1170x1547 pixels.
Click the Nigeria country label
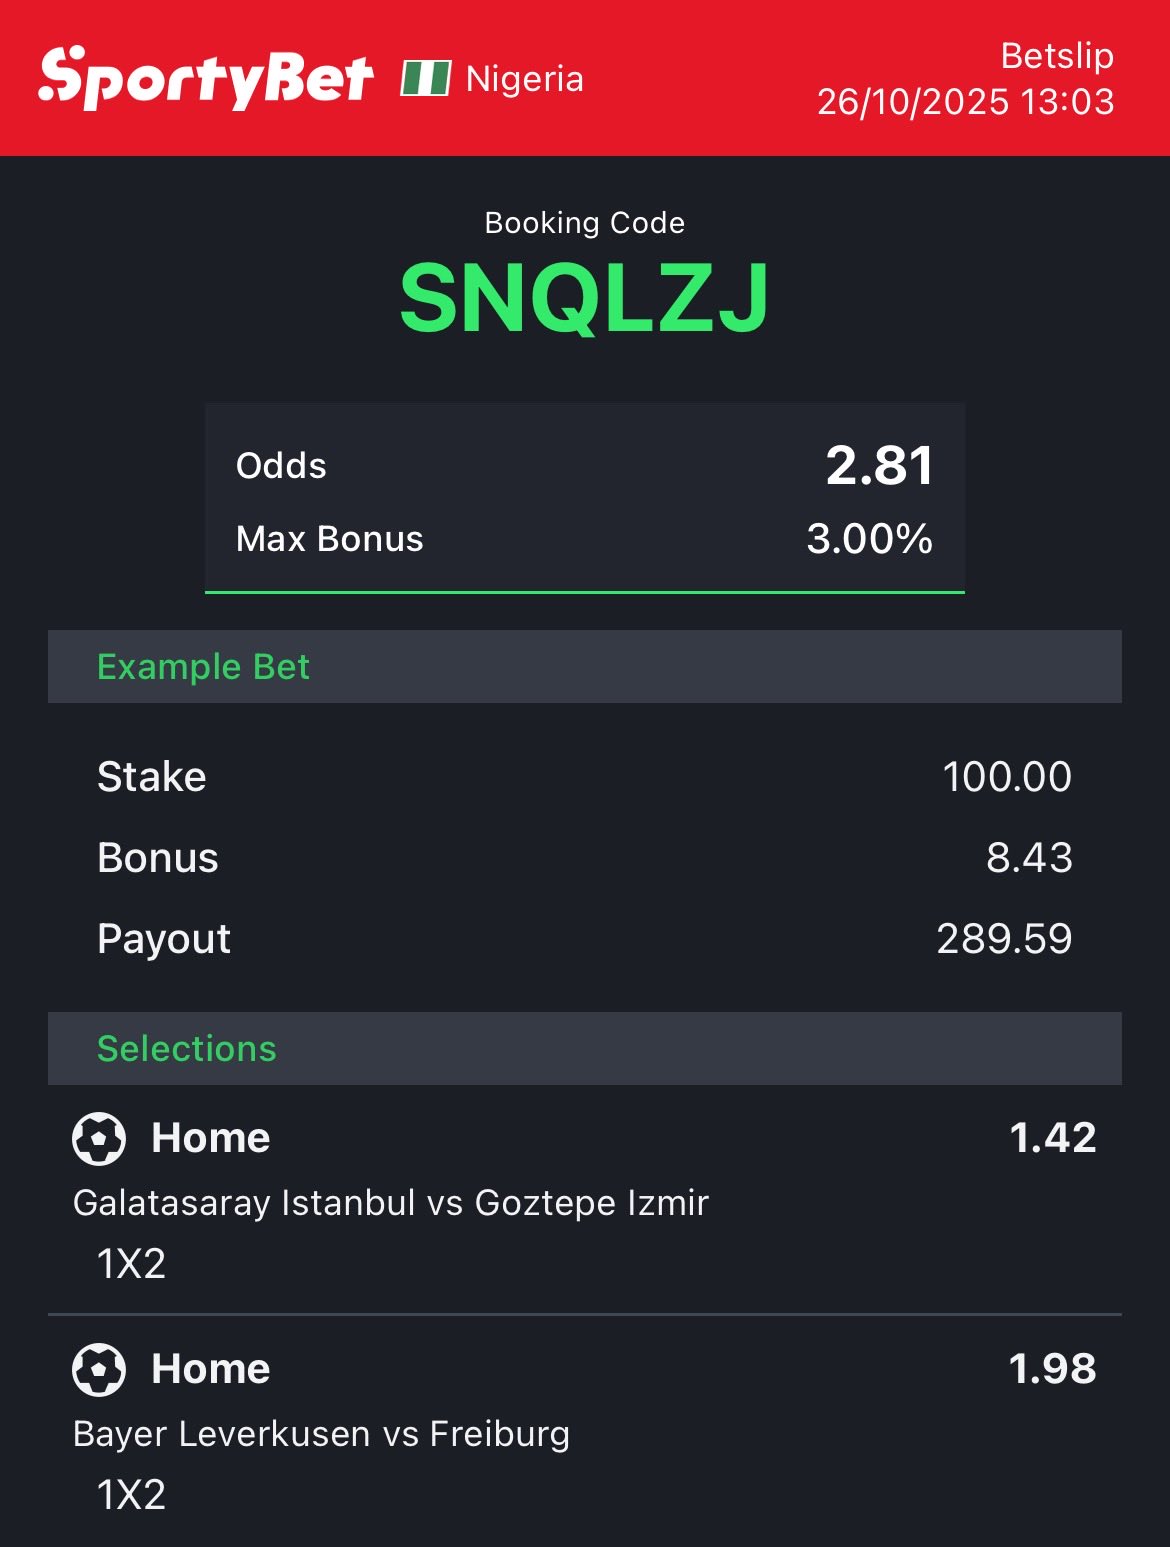click(524, 79)
